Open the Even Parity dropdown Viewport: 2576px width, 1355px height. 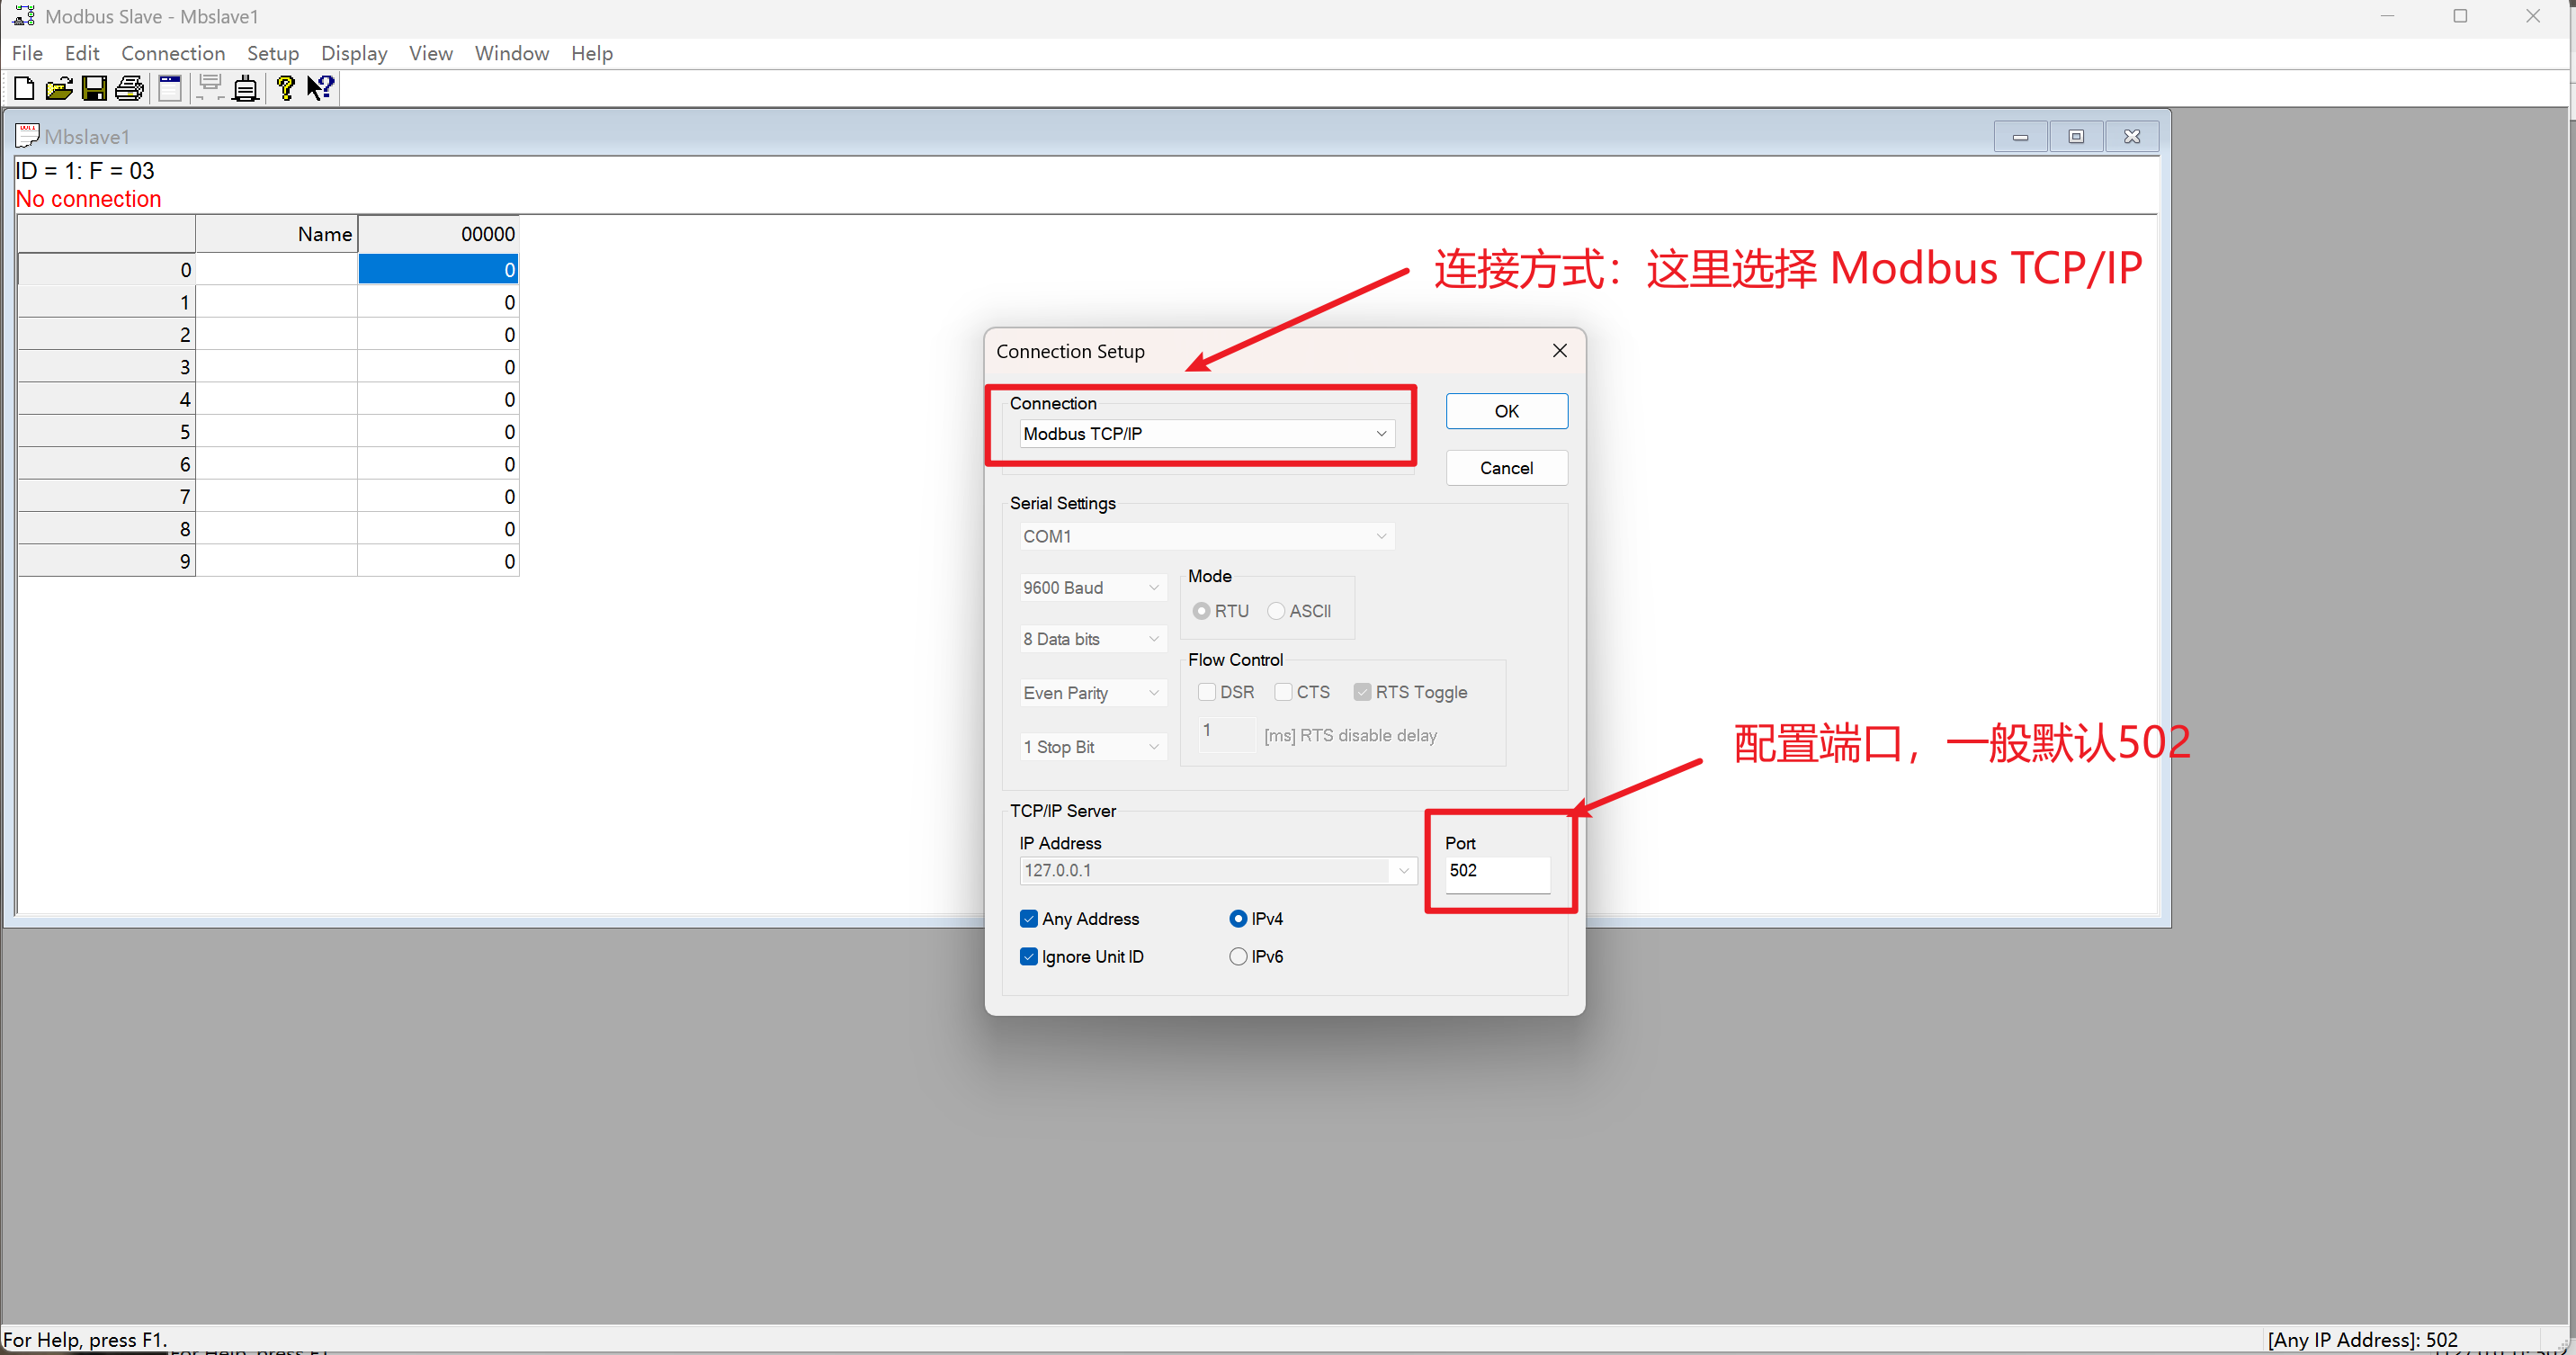[x=1093, y=693]
